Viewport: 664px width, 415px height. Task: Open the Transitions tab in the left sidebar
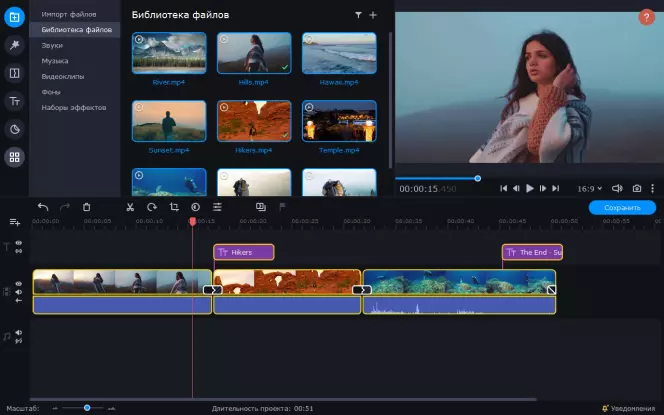(x=14, y=73)
